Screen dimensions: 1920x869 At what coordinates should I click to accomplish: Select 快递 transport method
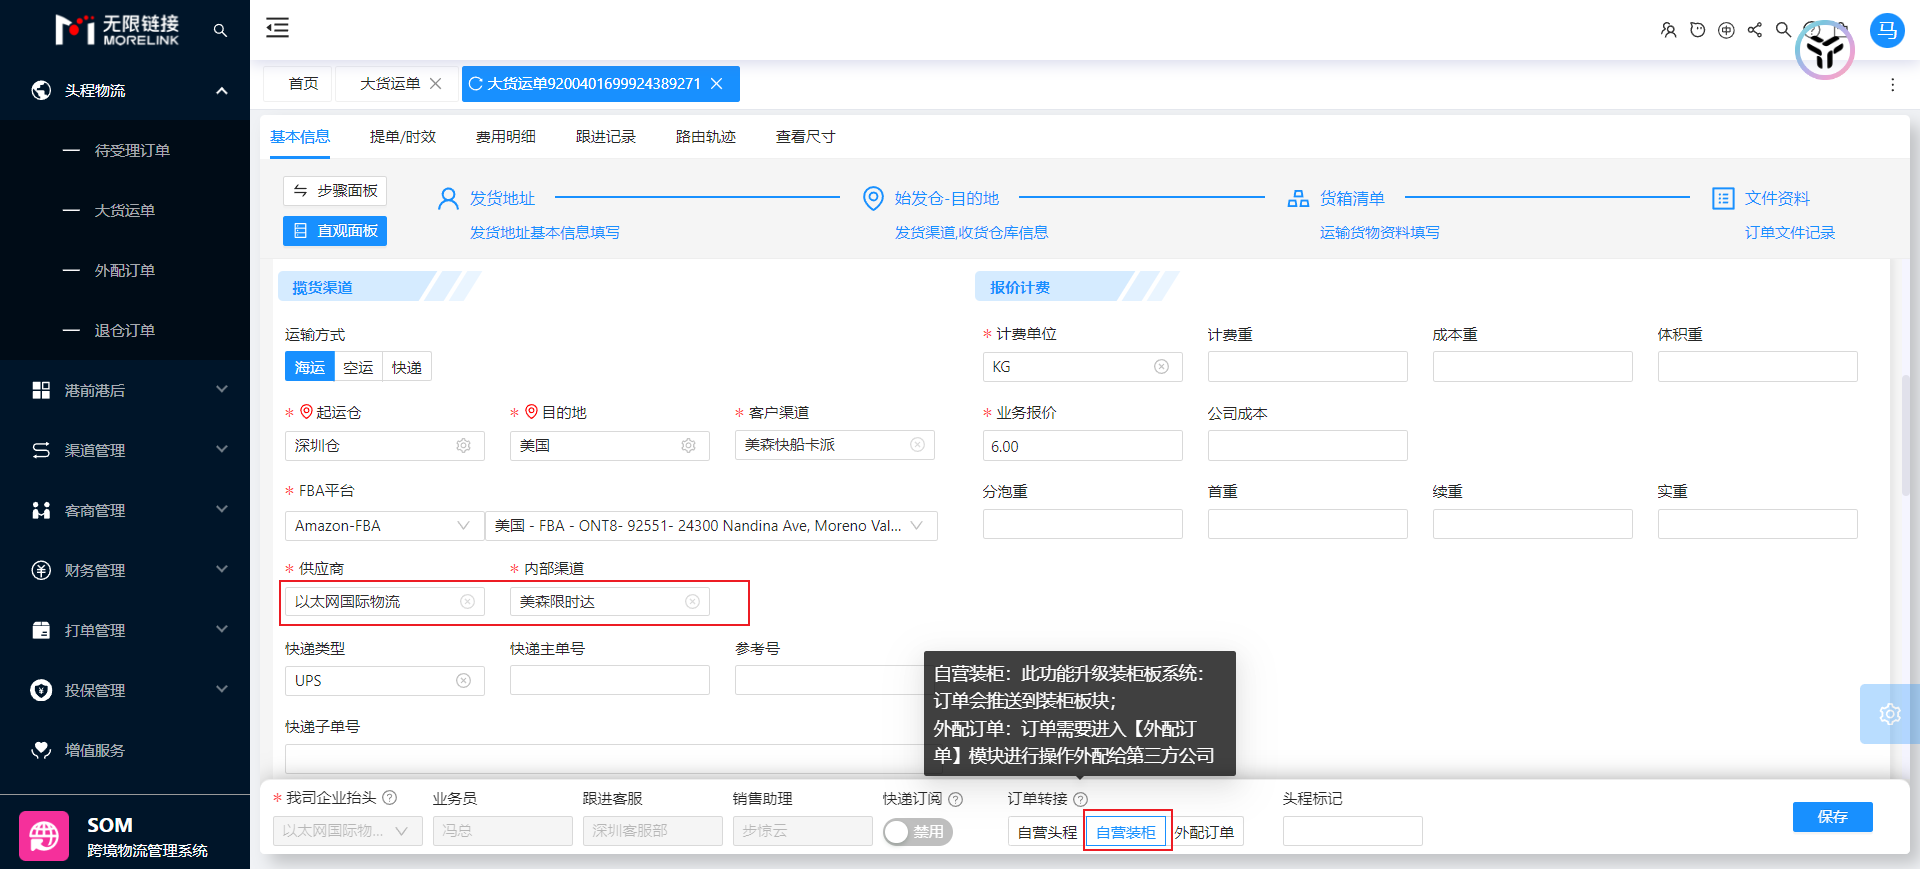pos(407,368)
